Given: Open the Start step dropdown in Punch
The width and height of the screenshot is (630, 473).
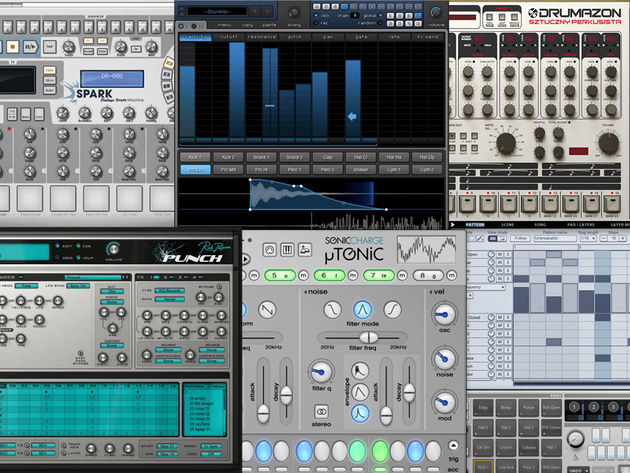Looking at the screenshot, I should (x=167, y=446).
